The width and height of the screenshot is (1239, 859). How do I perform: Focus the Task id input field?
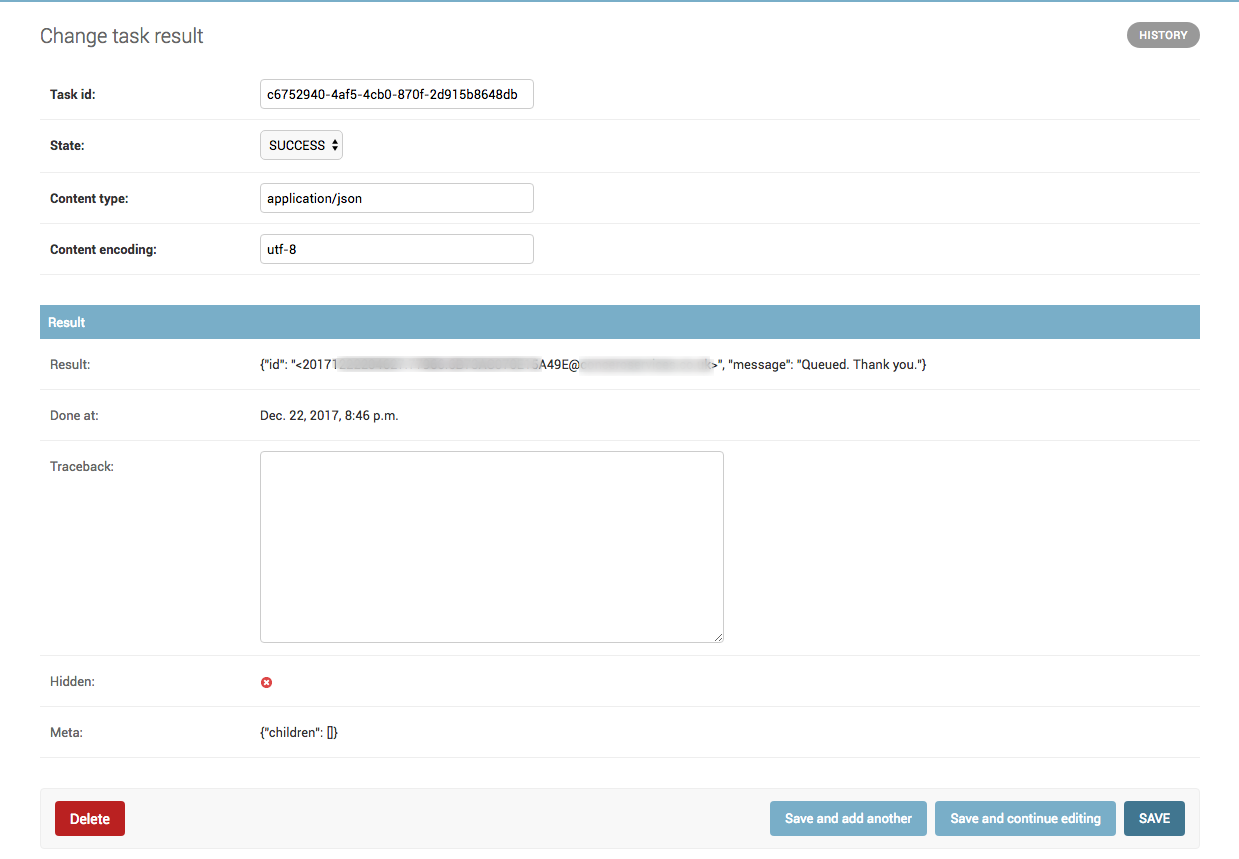point(396,93)
